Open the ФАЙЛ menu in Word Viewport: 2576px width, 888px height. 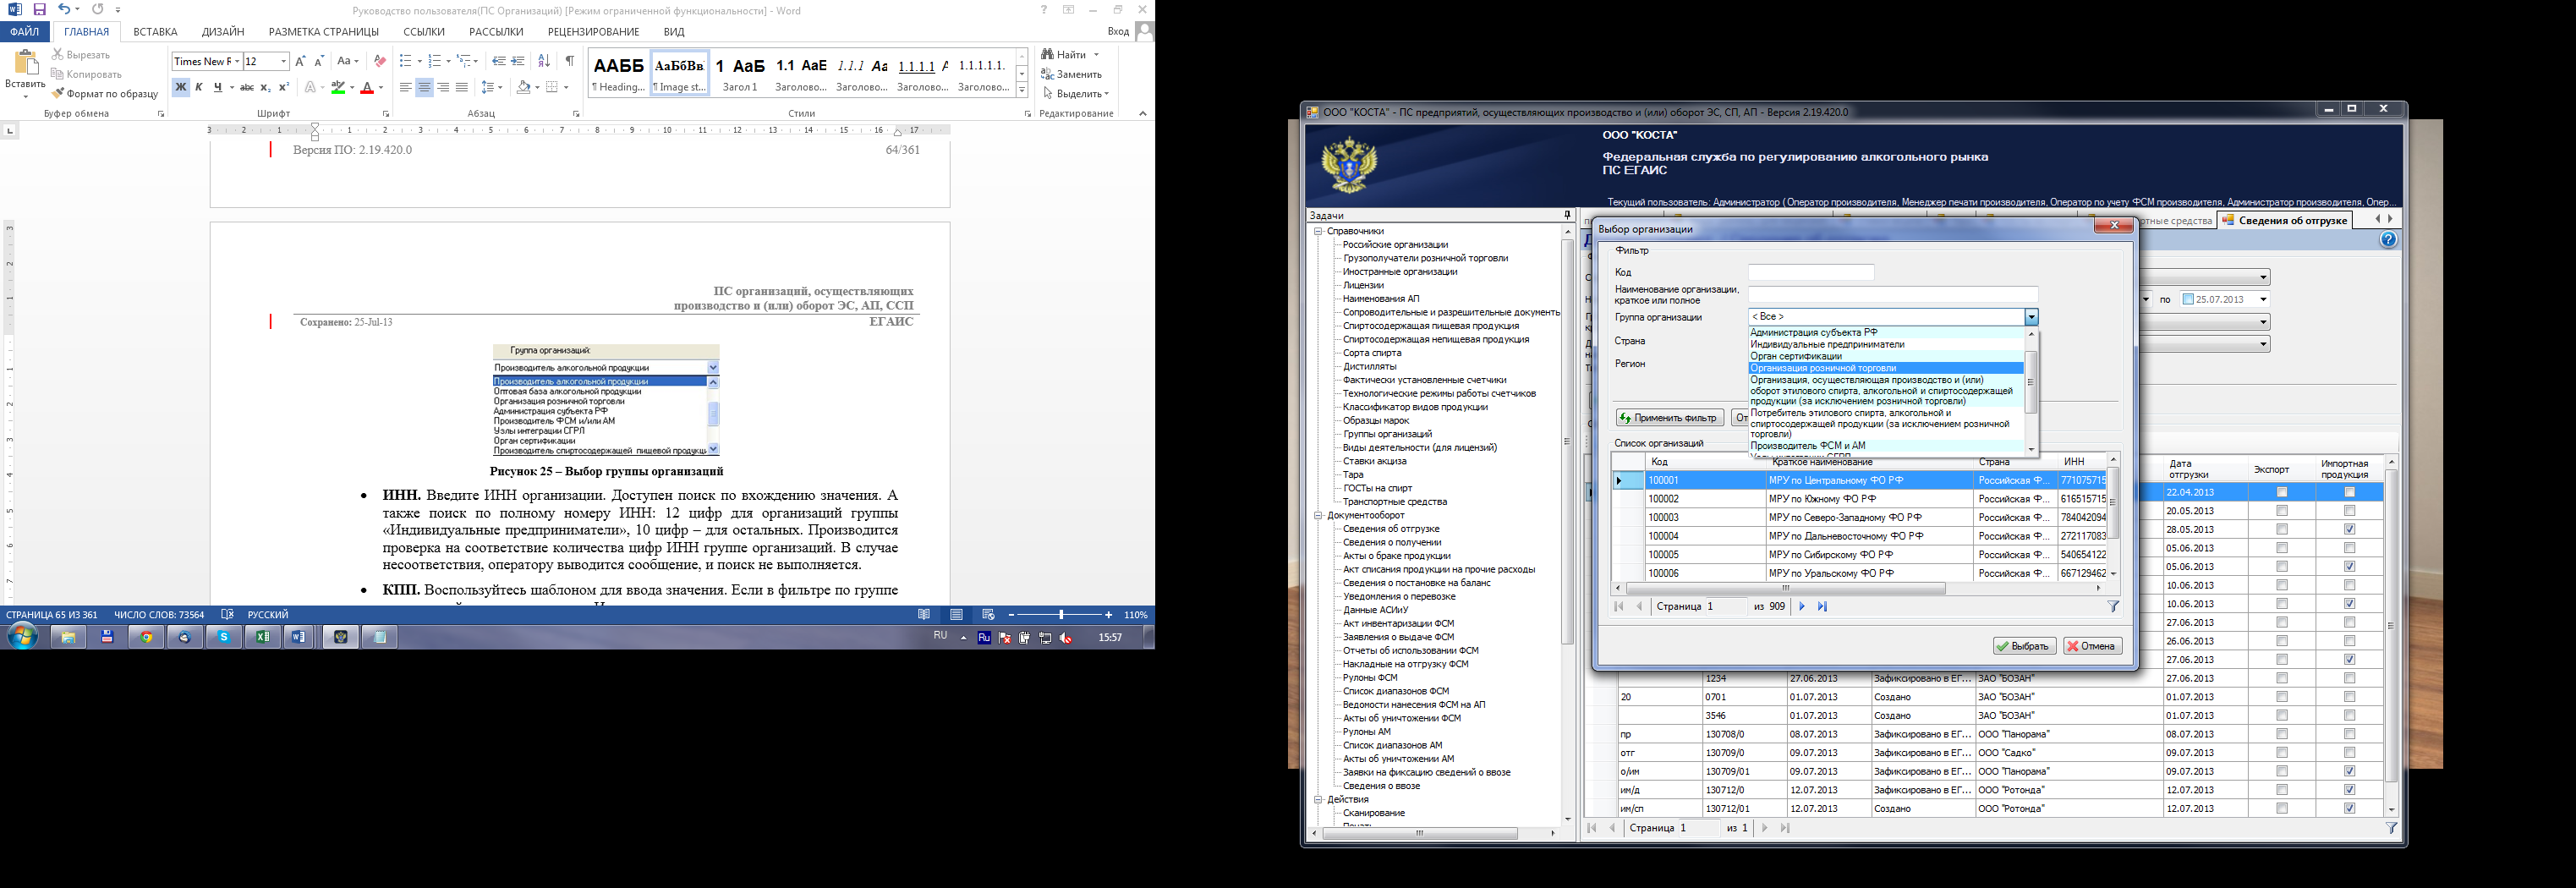[25, 32]
